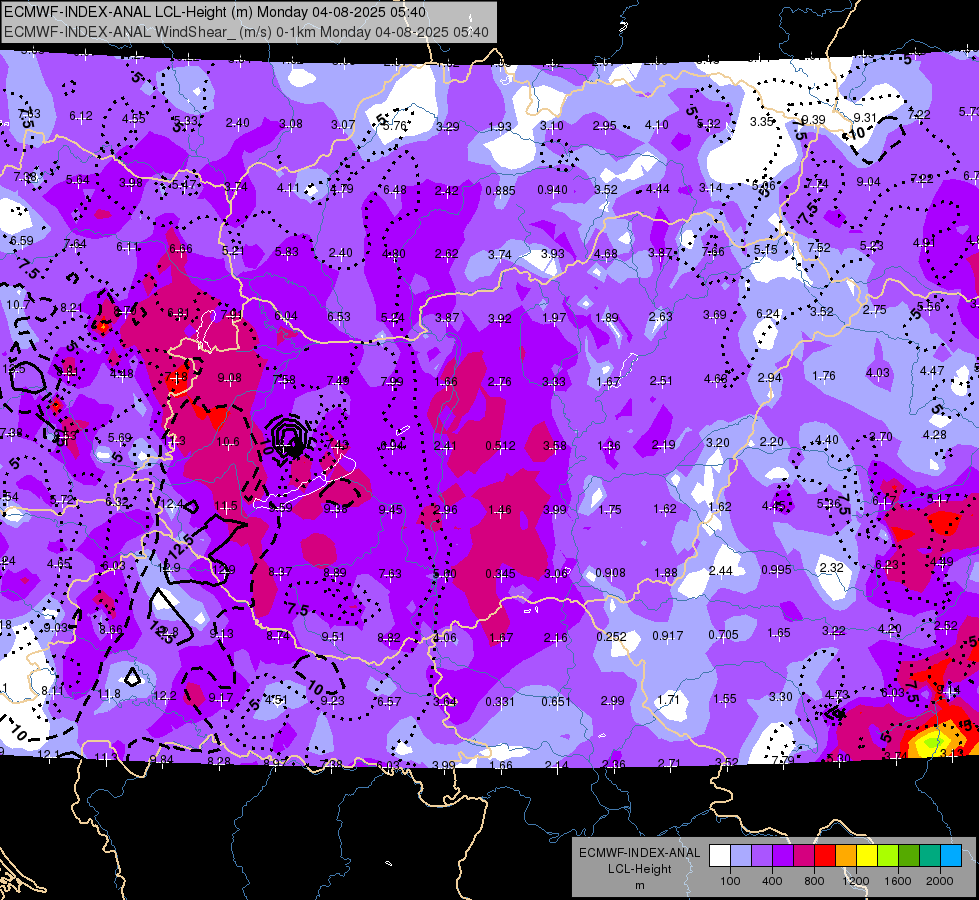
Task: Click the wind shear value 3.93
Action: tap(553, 254)
